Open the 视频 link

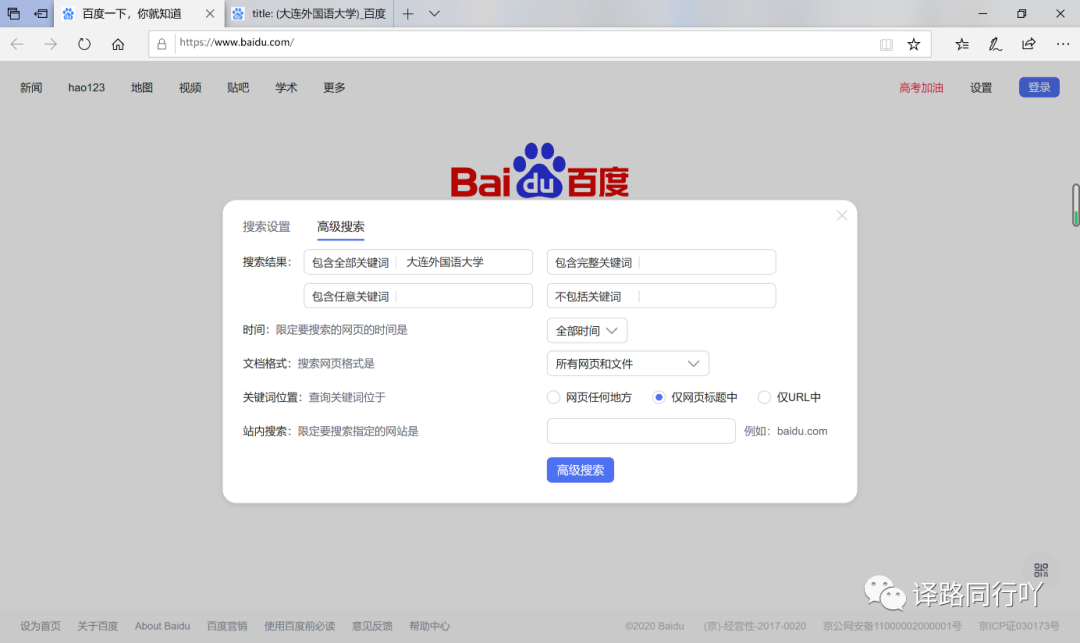click(x=190, y=87)
